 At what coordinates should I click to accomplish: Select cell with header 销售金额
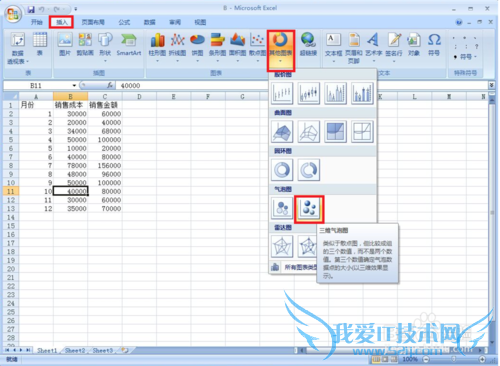click(105, 105)
